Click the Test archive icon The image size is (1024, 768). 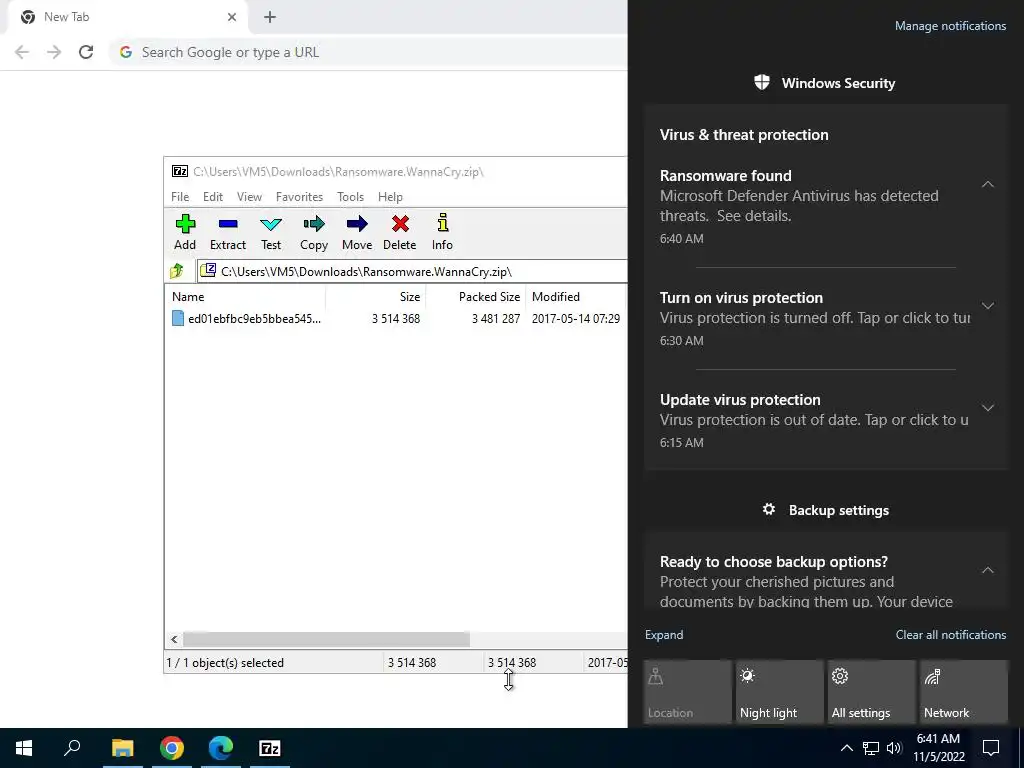[x=271, y=224]
